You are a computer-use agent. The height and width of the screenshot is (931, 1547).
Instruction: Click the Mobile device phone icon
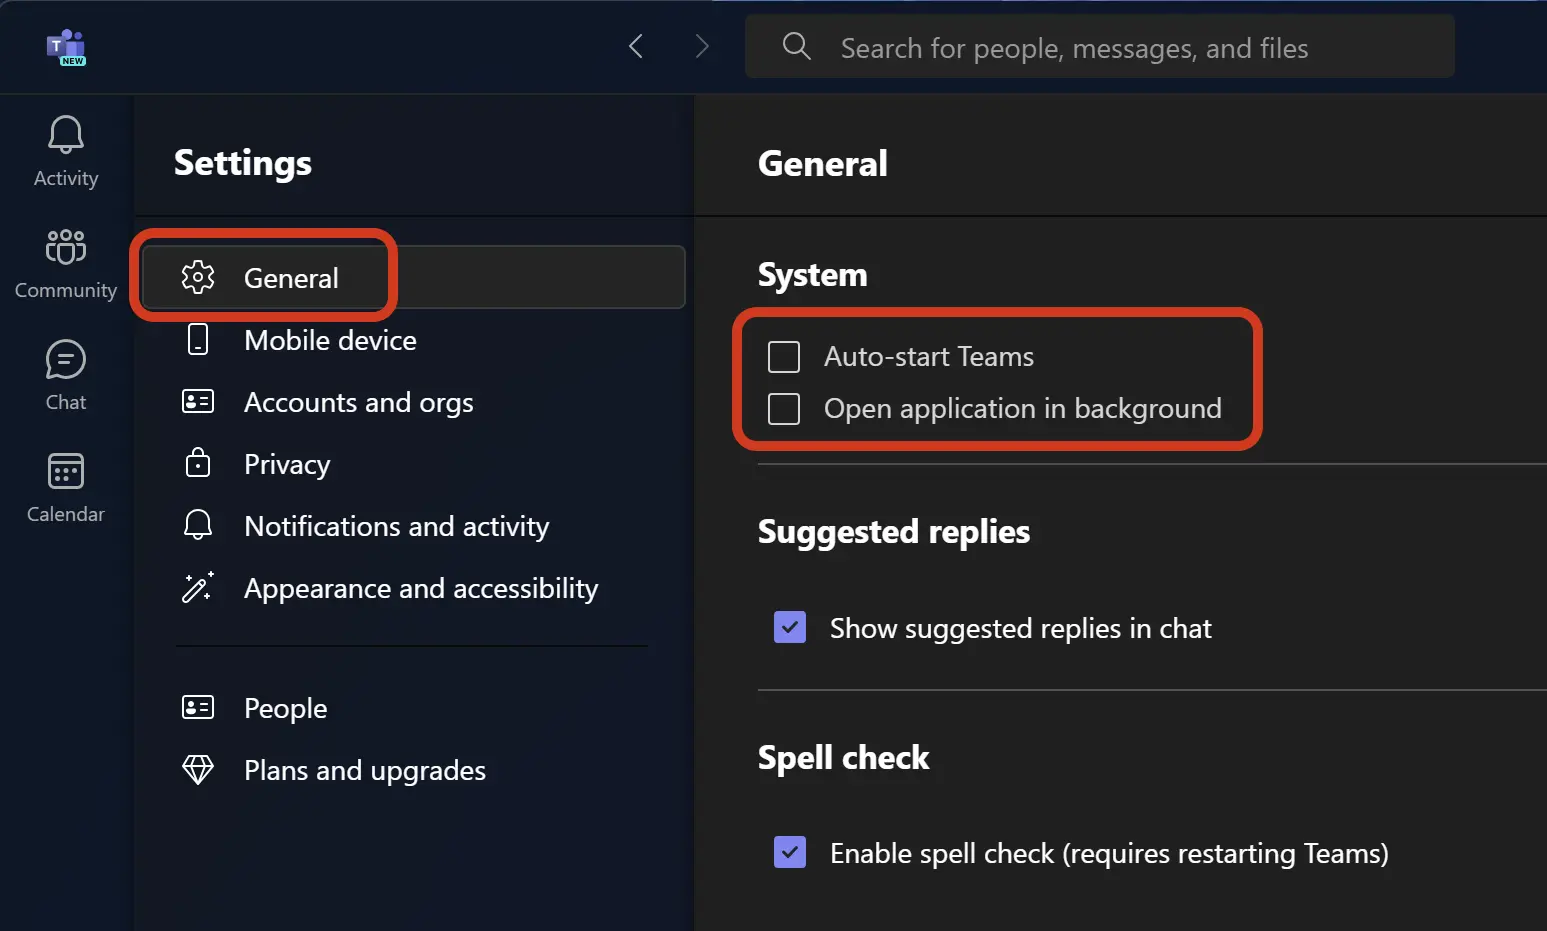point(198,339)
